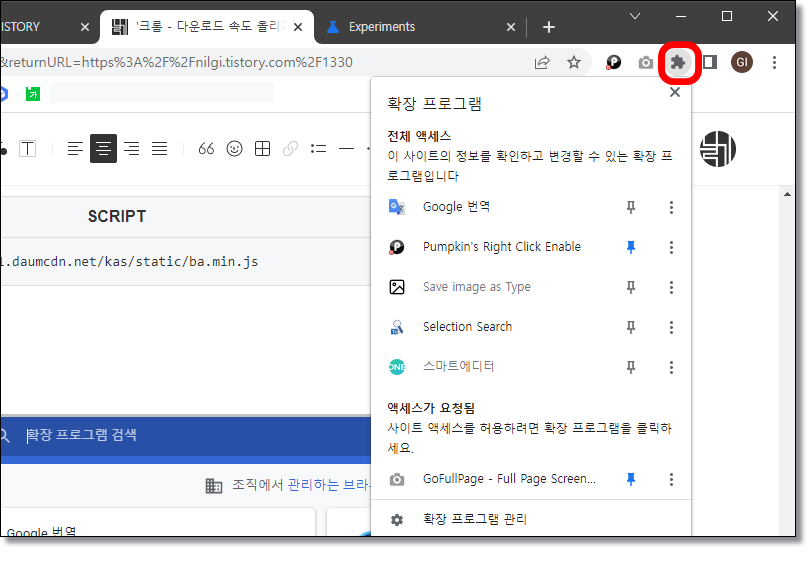
Task: Click the round blog profile logo
Action: pyautogui.click(x=718, y=149)
